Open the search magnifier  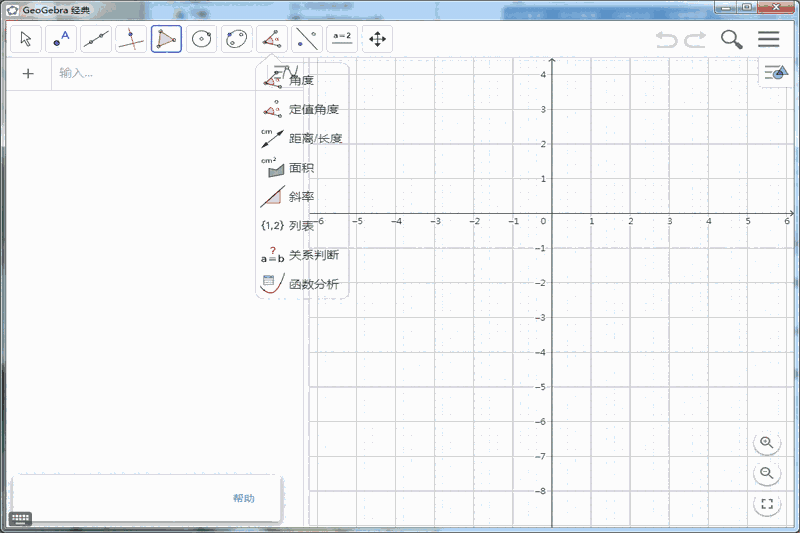[731, 39]
